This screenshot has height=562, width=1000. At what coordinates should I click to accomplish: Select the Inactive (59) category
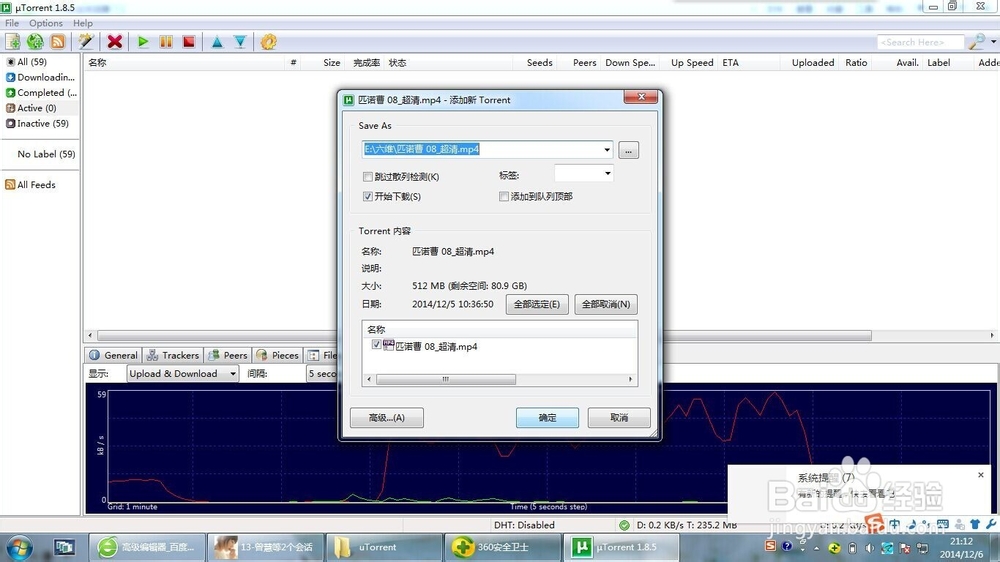37,123
